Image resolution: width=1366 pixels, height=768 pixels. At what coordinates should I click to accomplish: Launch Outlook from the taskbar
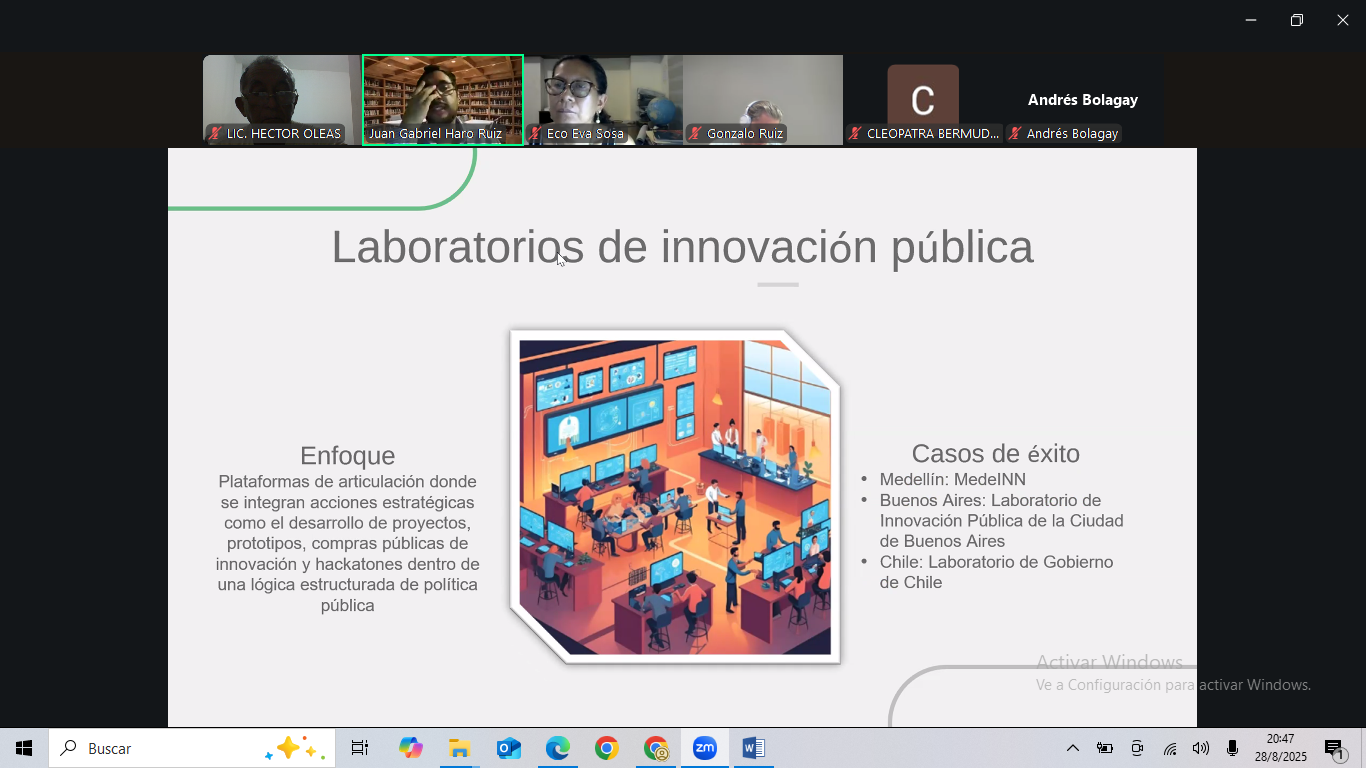coord(509,748)
